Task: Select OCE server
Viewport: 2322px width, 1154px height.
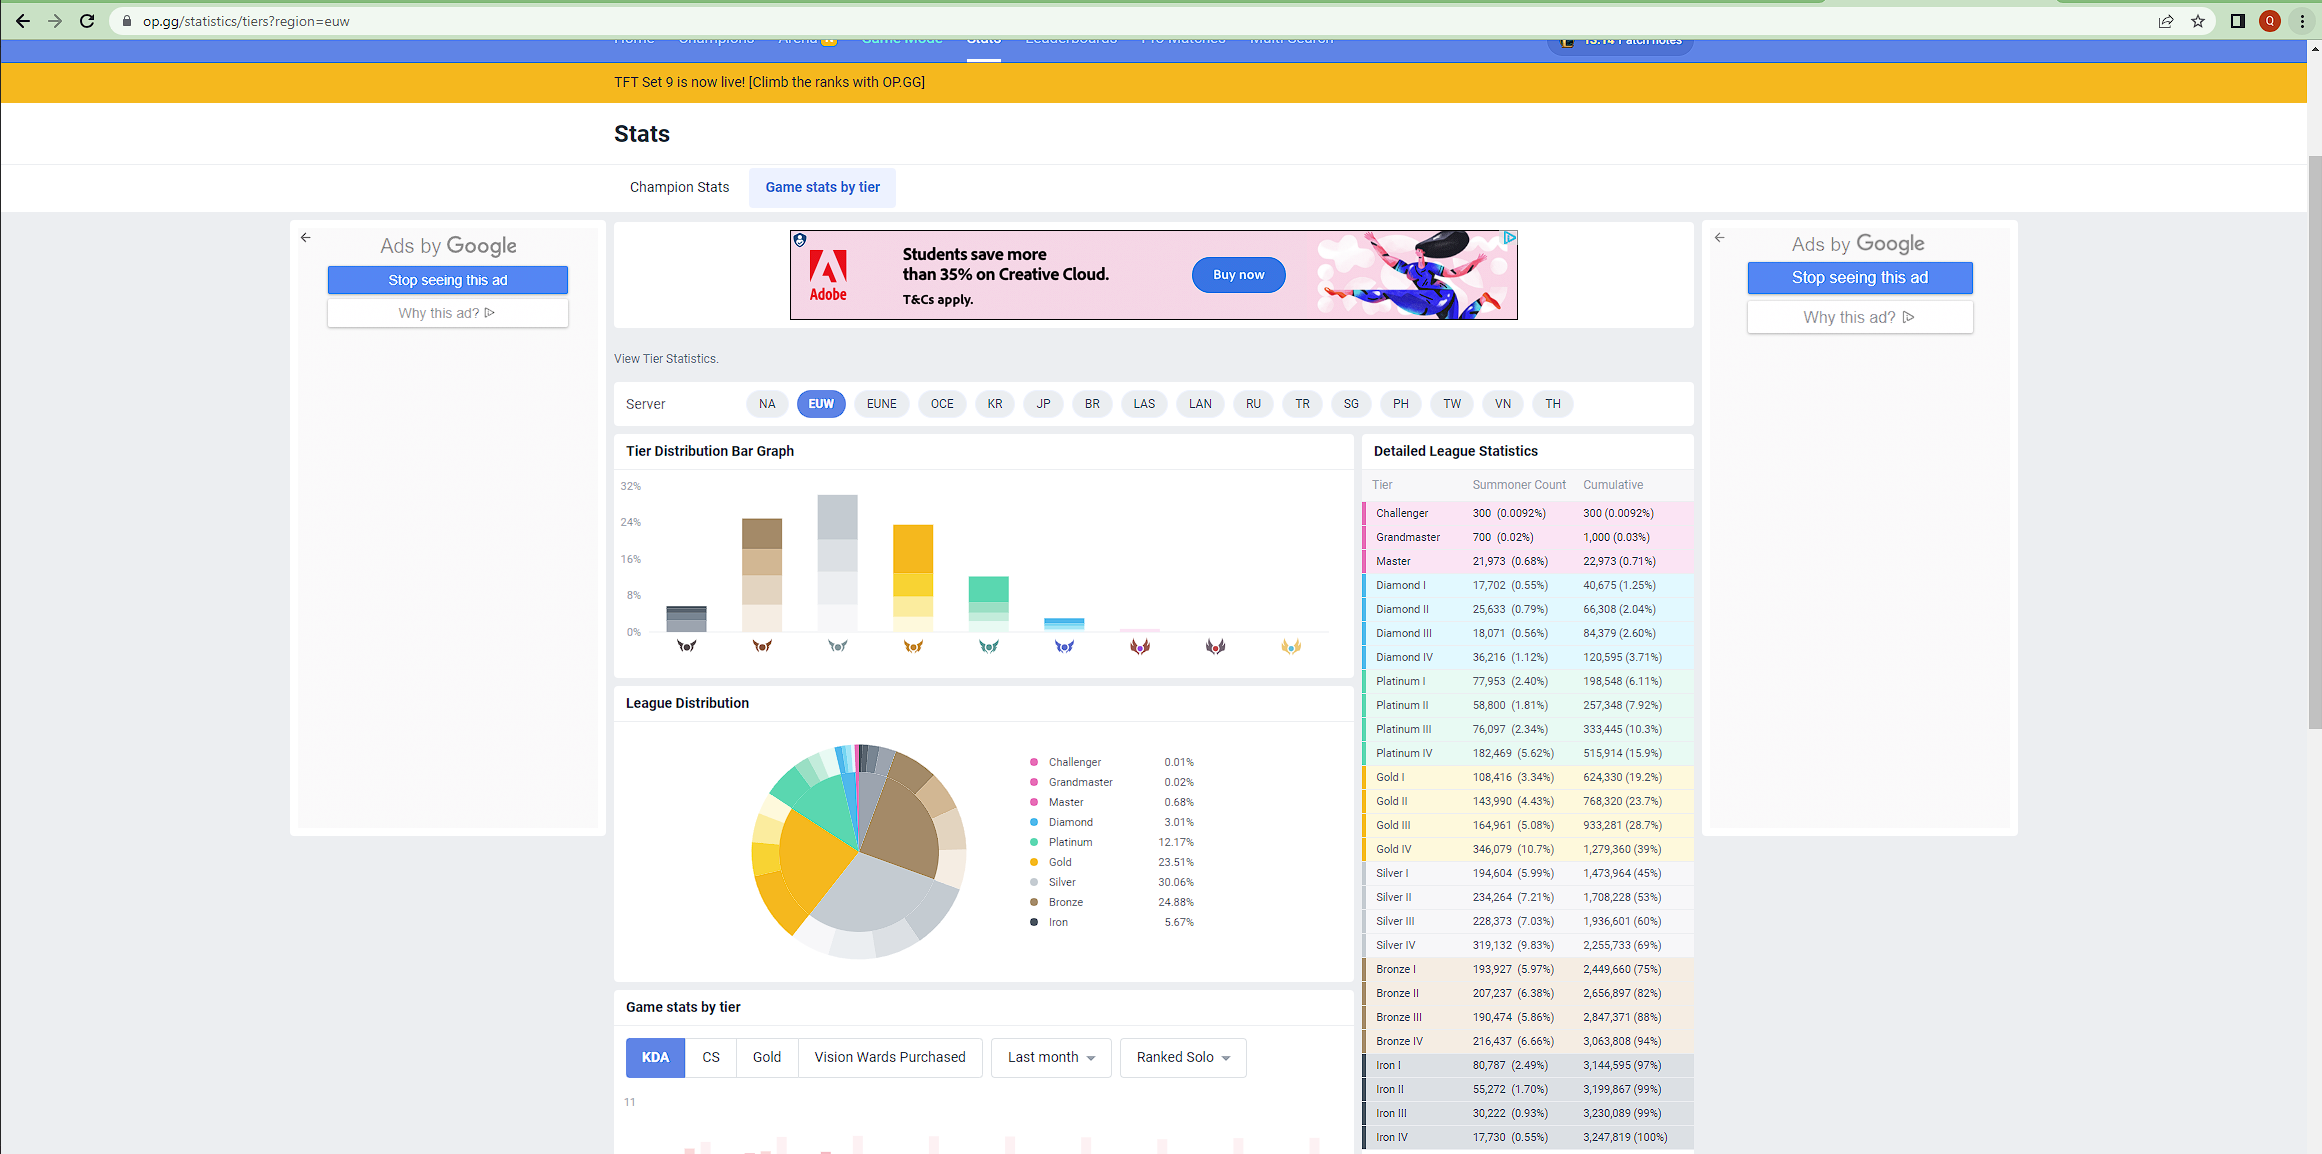Action: pyautogui.click(x=942, y=404)
